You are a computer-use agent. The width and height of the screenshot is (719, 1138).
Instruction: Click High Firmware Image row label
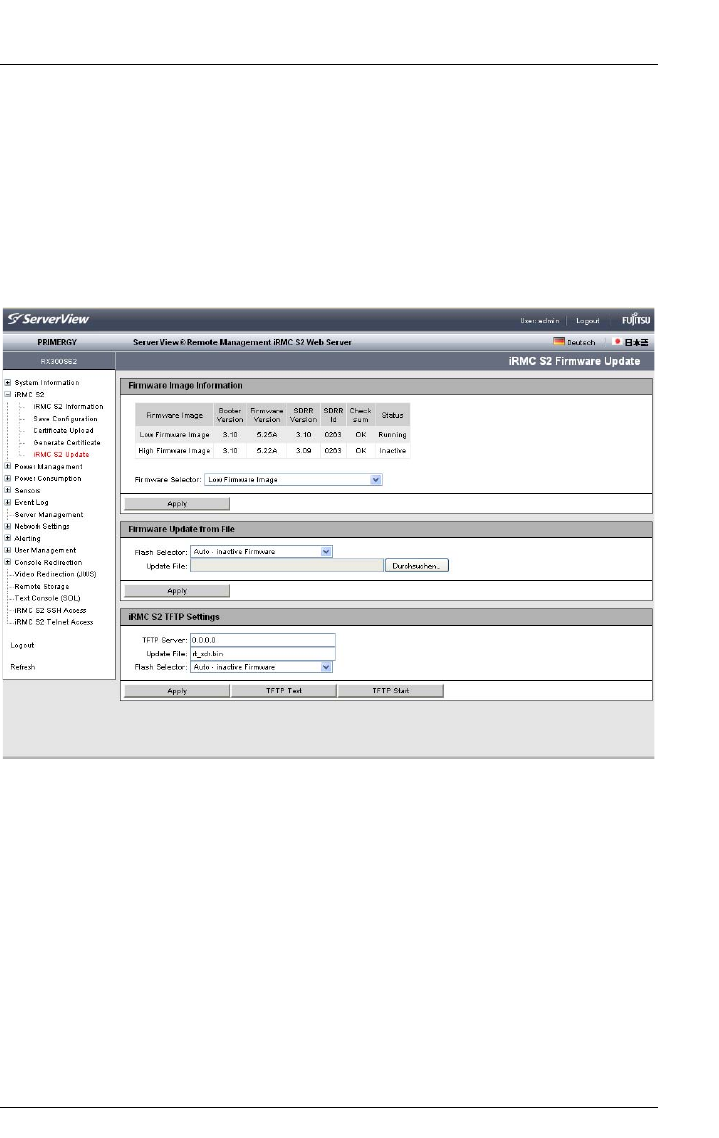point(174,451)
